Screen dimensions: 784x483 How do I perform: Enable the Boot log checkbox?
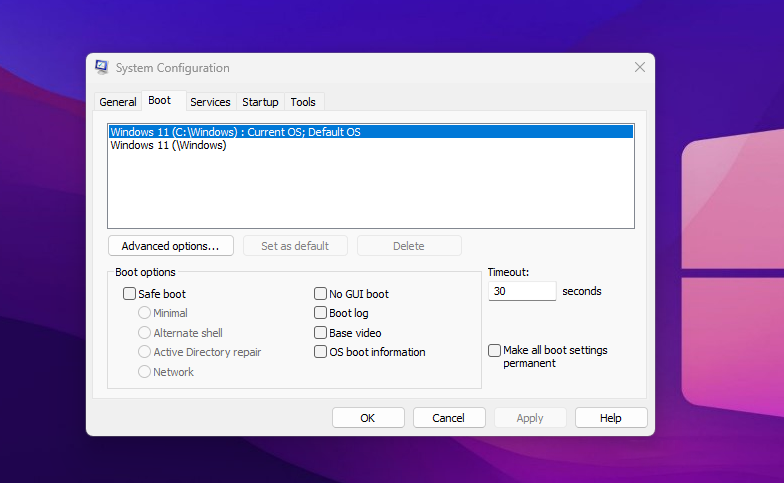[x=321, y=313]
